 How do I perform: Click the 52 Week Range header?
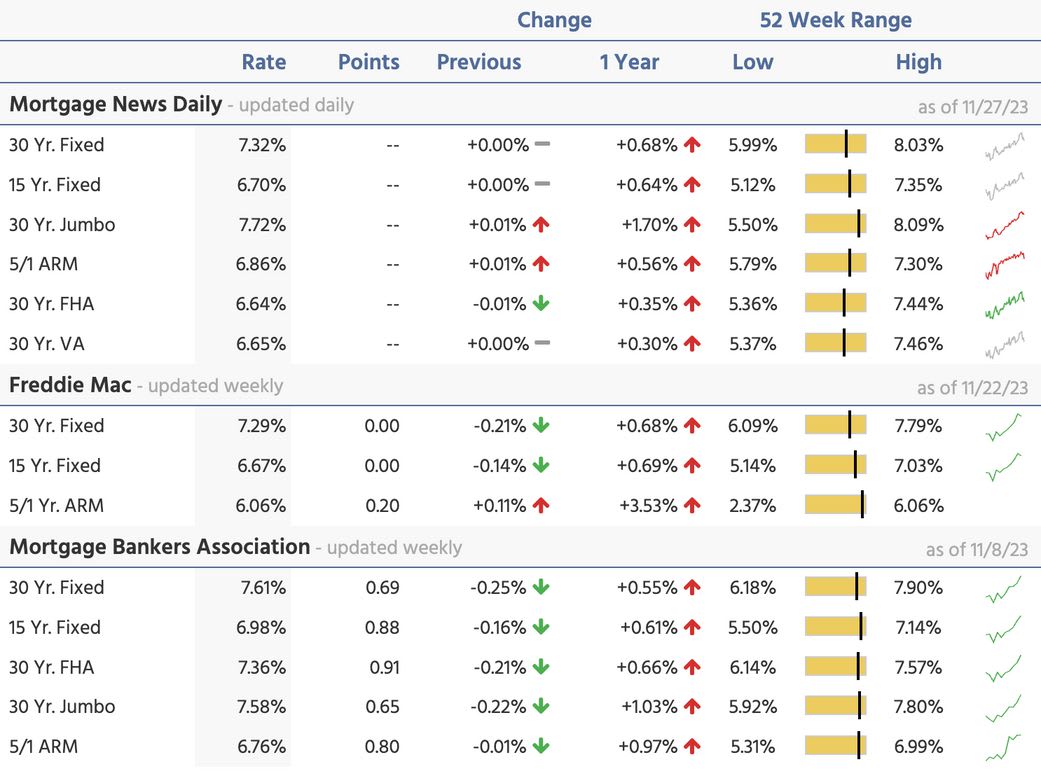[836, 20]
